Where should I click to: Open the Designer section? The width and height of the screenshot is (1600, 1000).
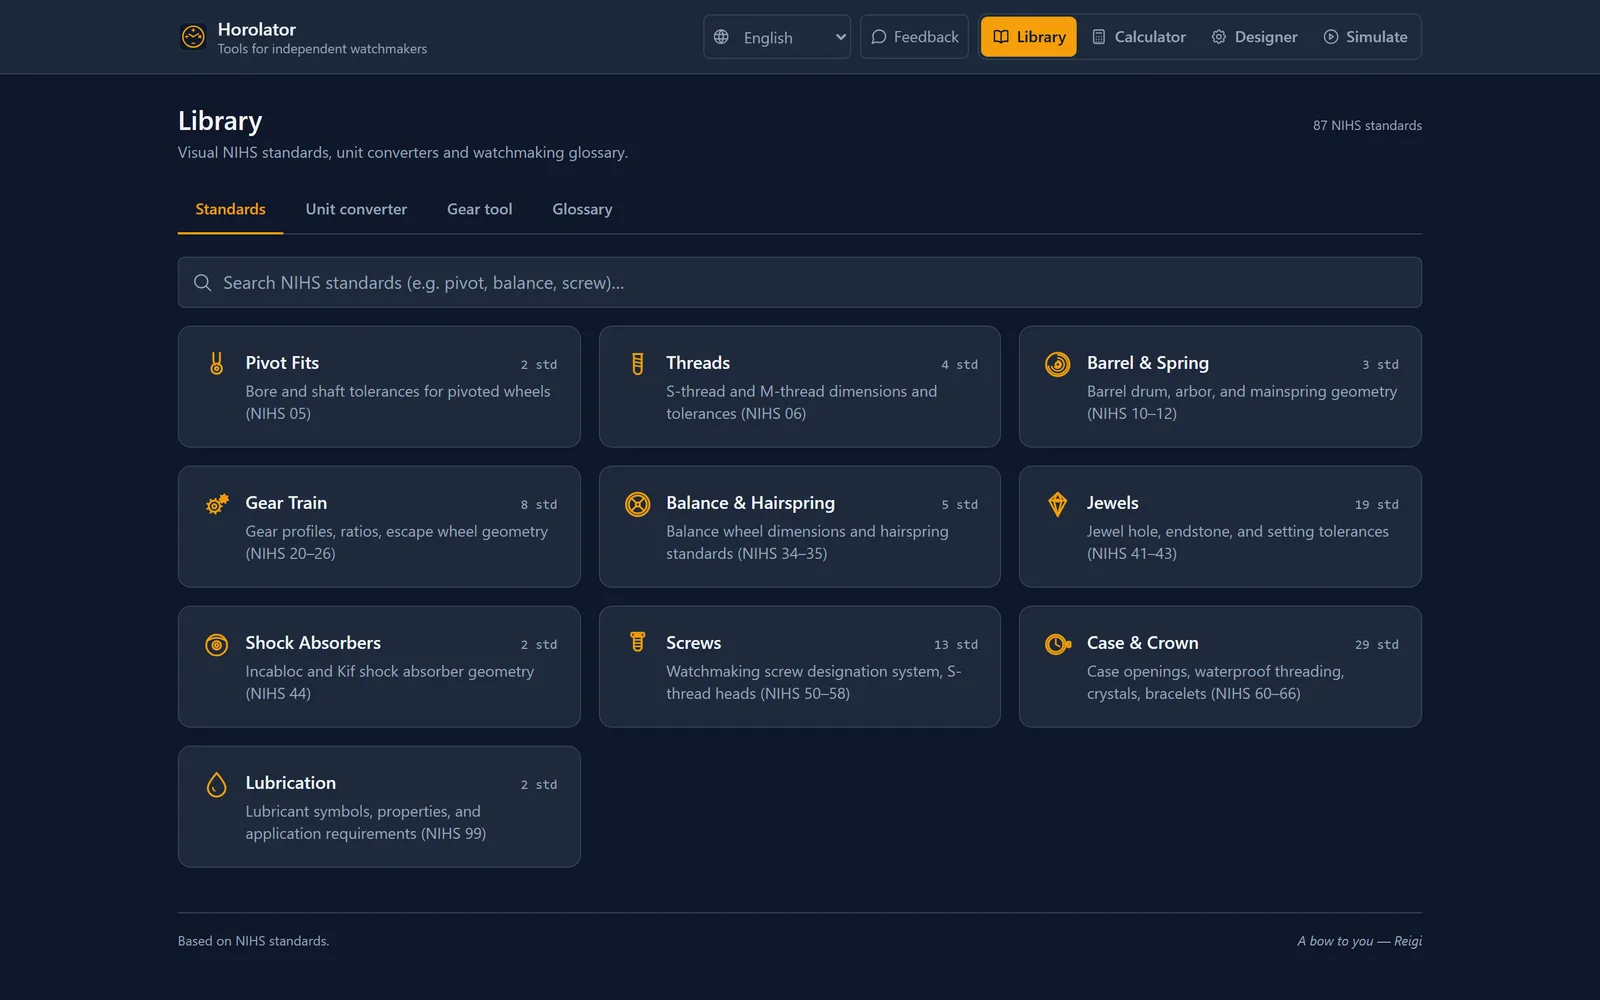tap(1254, 37)
